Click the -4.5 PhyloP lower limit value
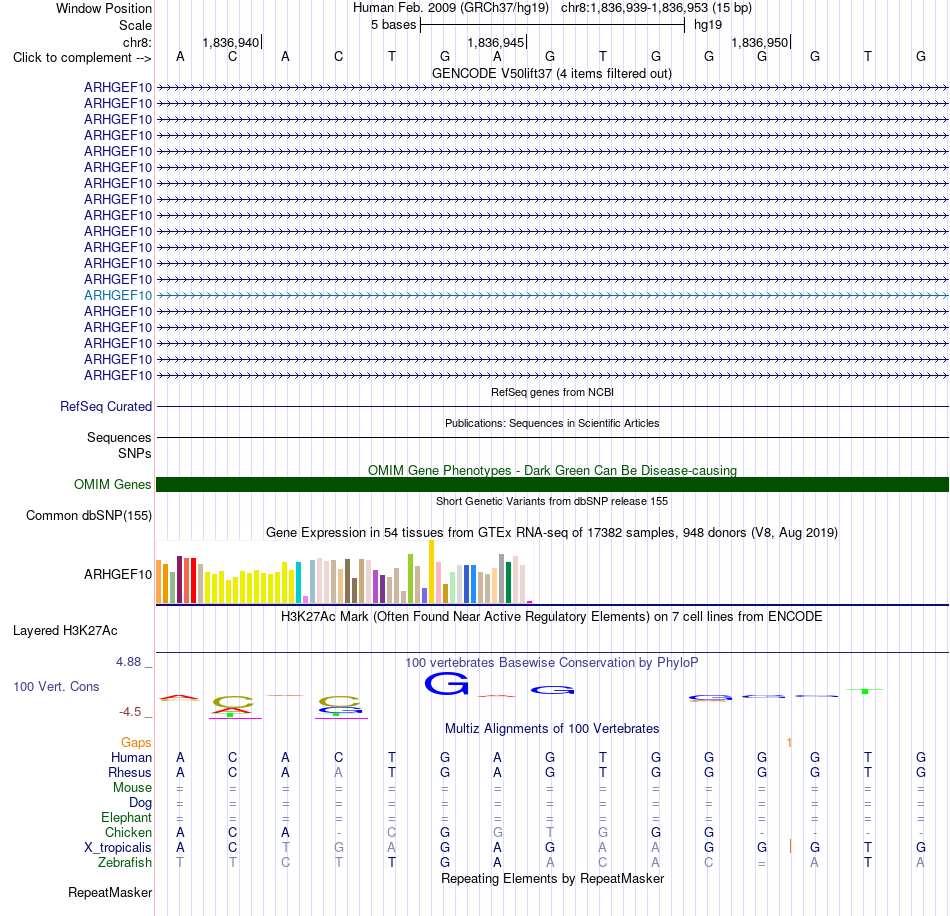950x916 pixels. [130, 712]
